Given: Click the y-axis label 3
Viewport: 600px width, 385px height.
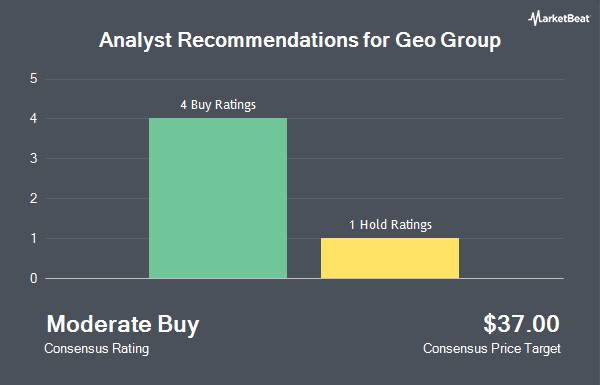Looking at the screenshot, I should pos(34,158).
